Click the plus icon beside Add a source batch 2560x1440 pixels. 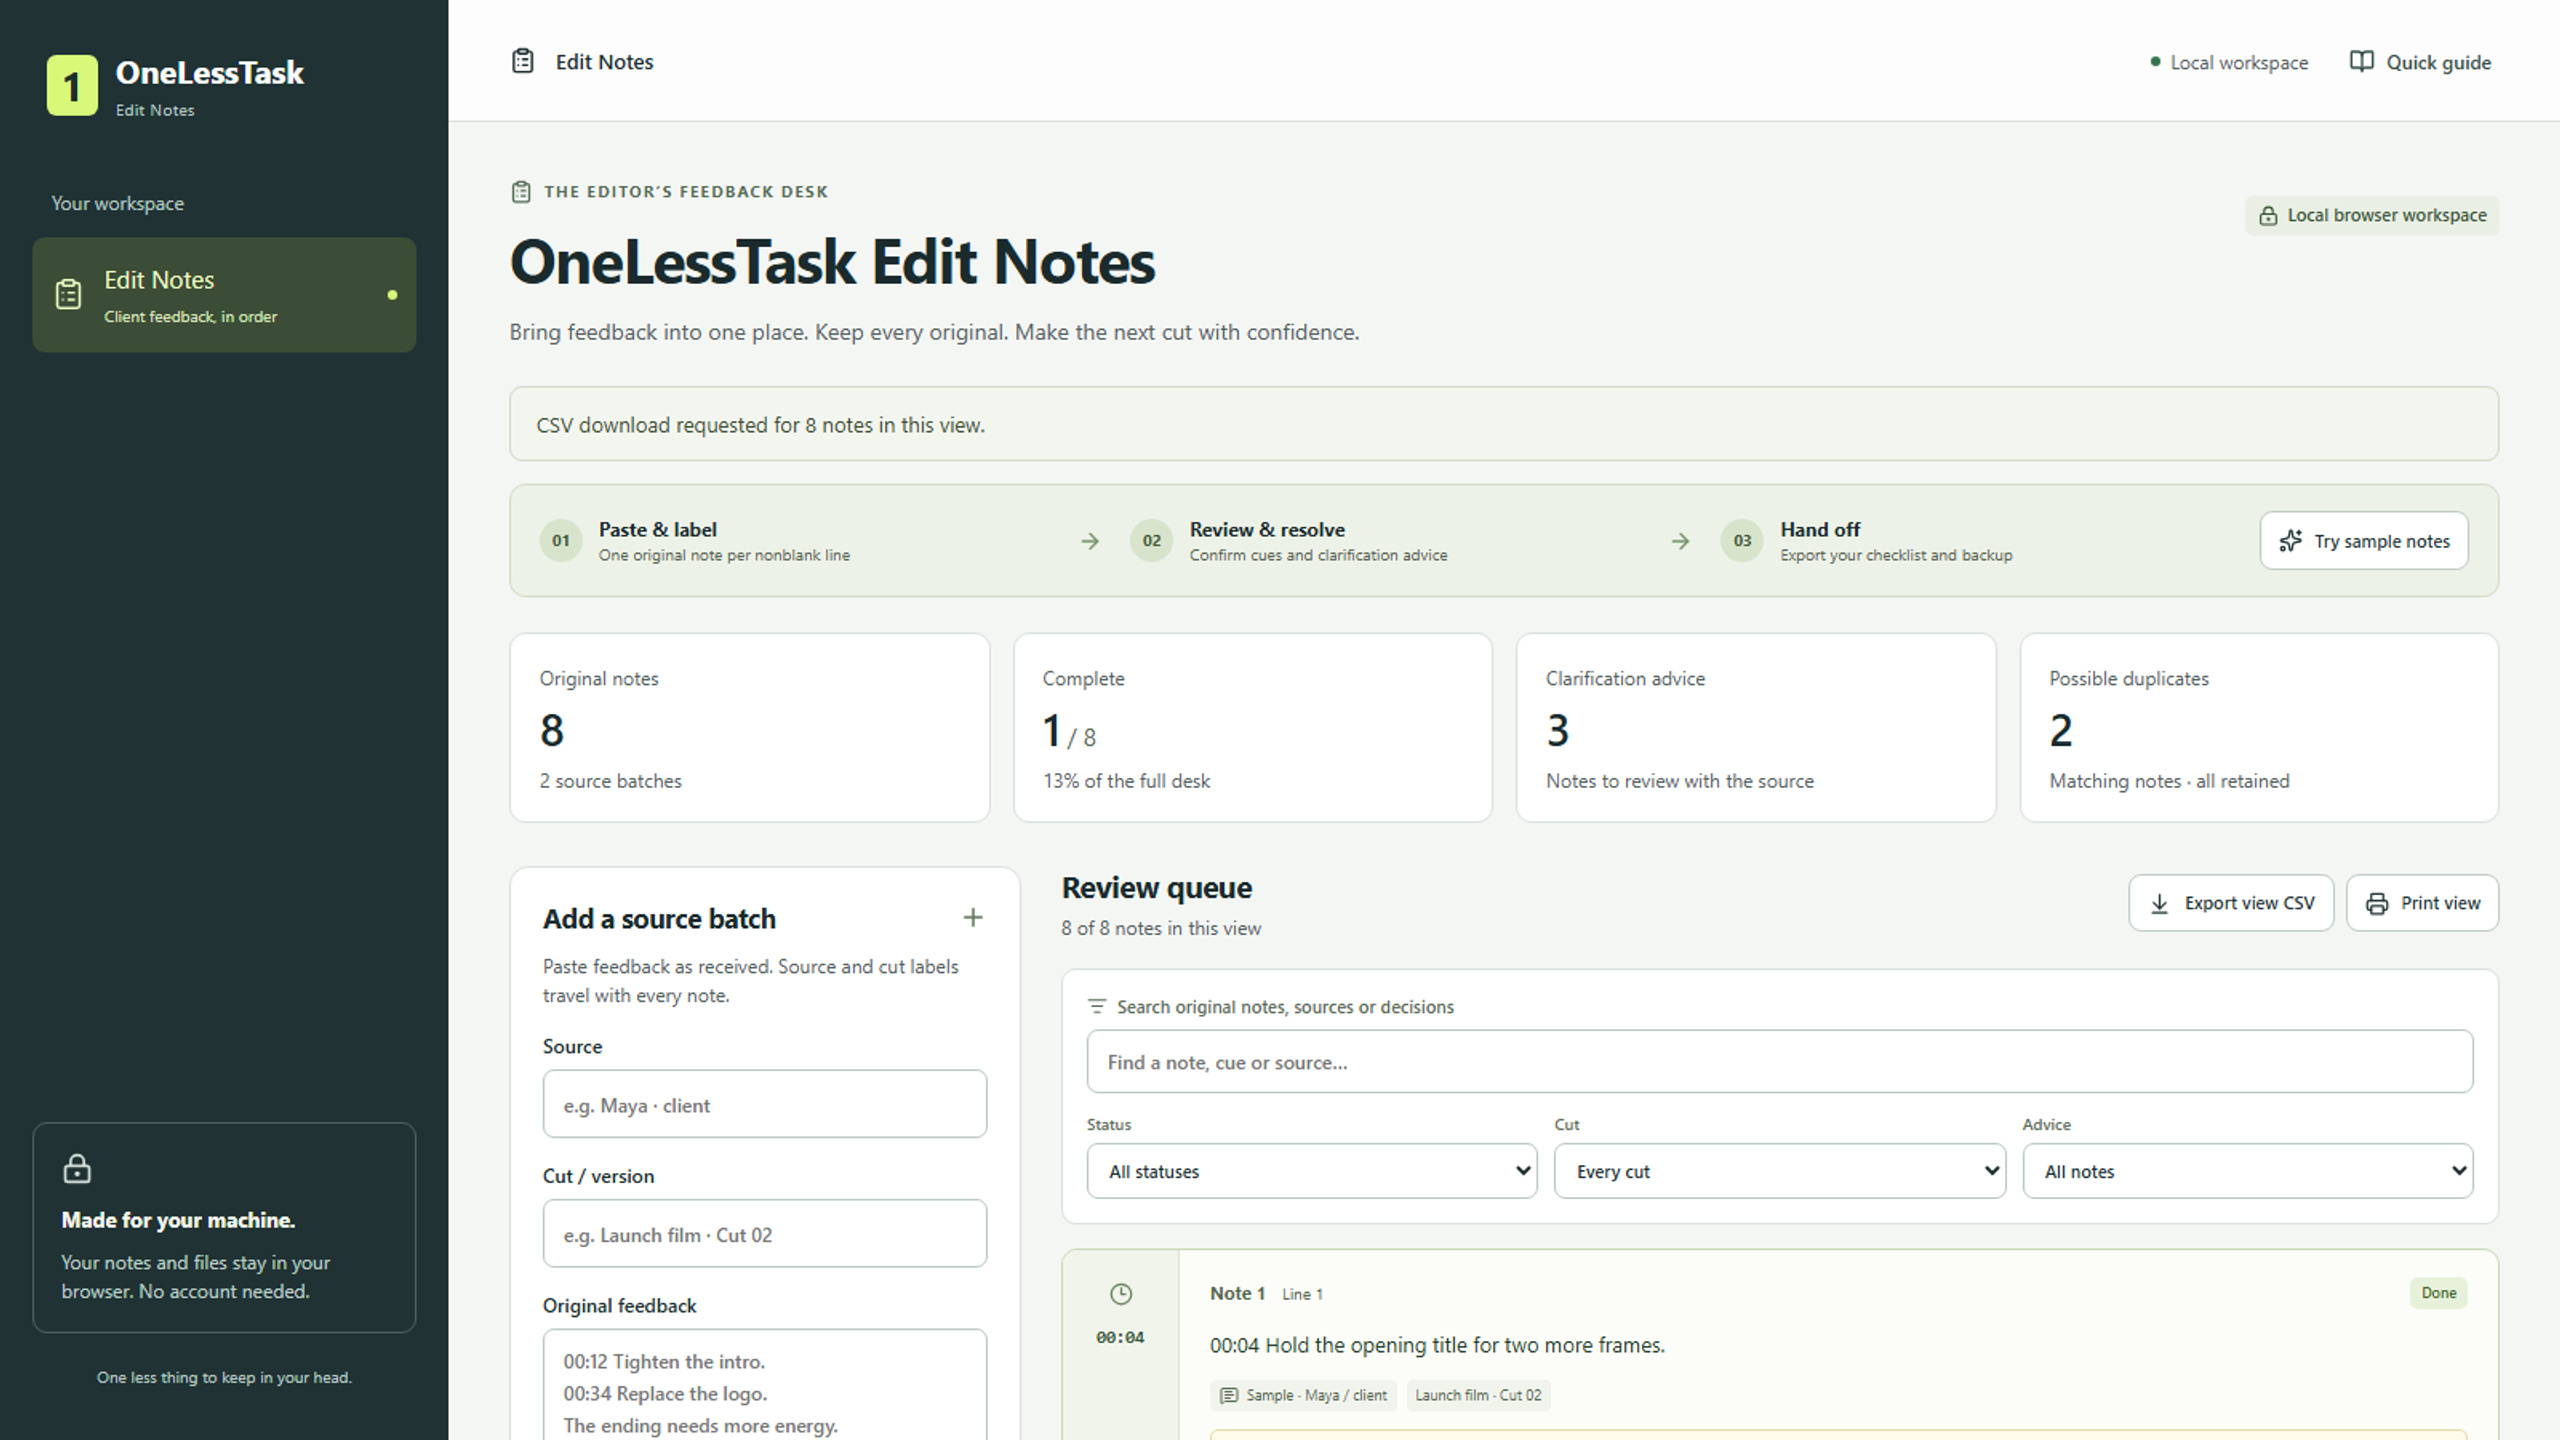pyautogui.click(x=973, y=918)
